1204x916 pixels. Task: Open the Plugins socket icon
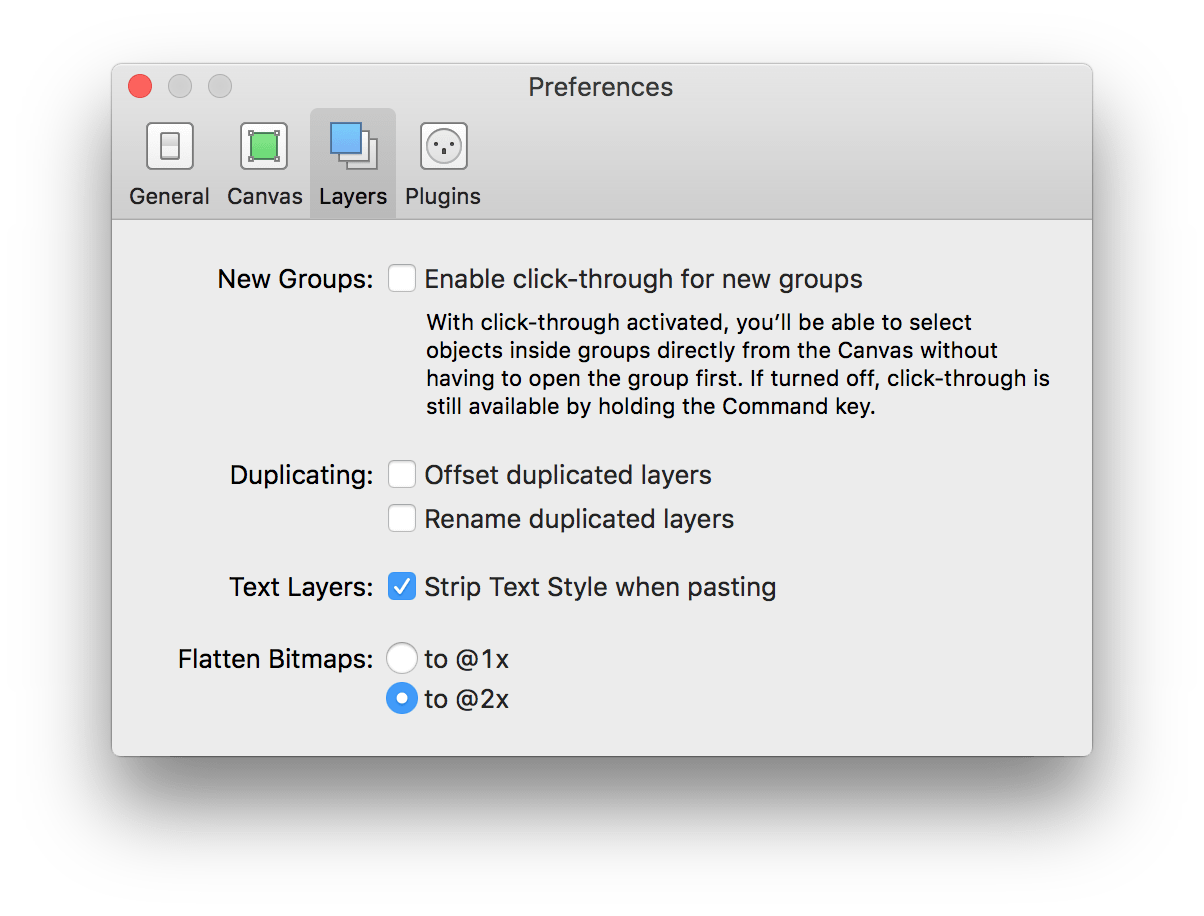click(443, 146)
